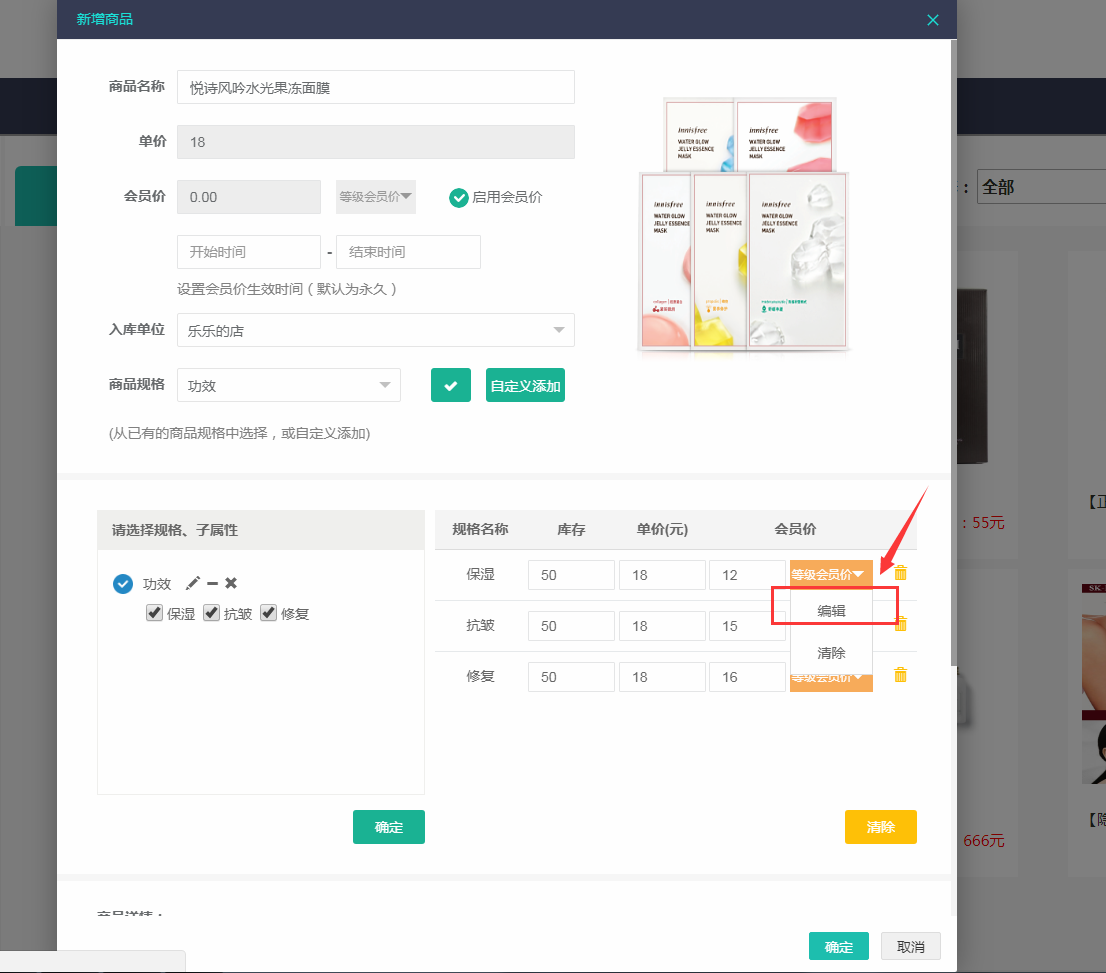Click the 单价 field in the 抗皱 row
The width and height of the screenshot is (1106, 973).
pyautogui.click(x=662, y=626)
